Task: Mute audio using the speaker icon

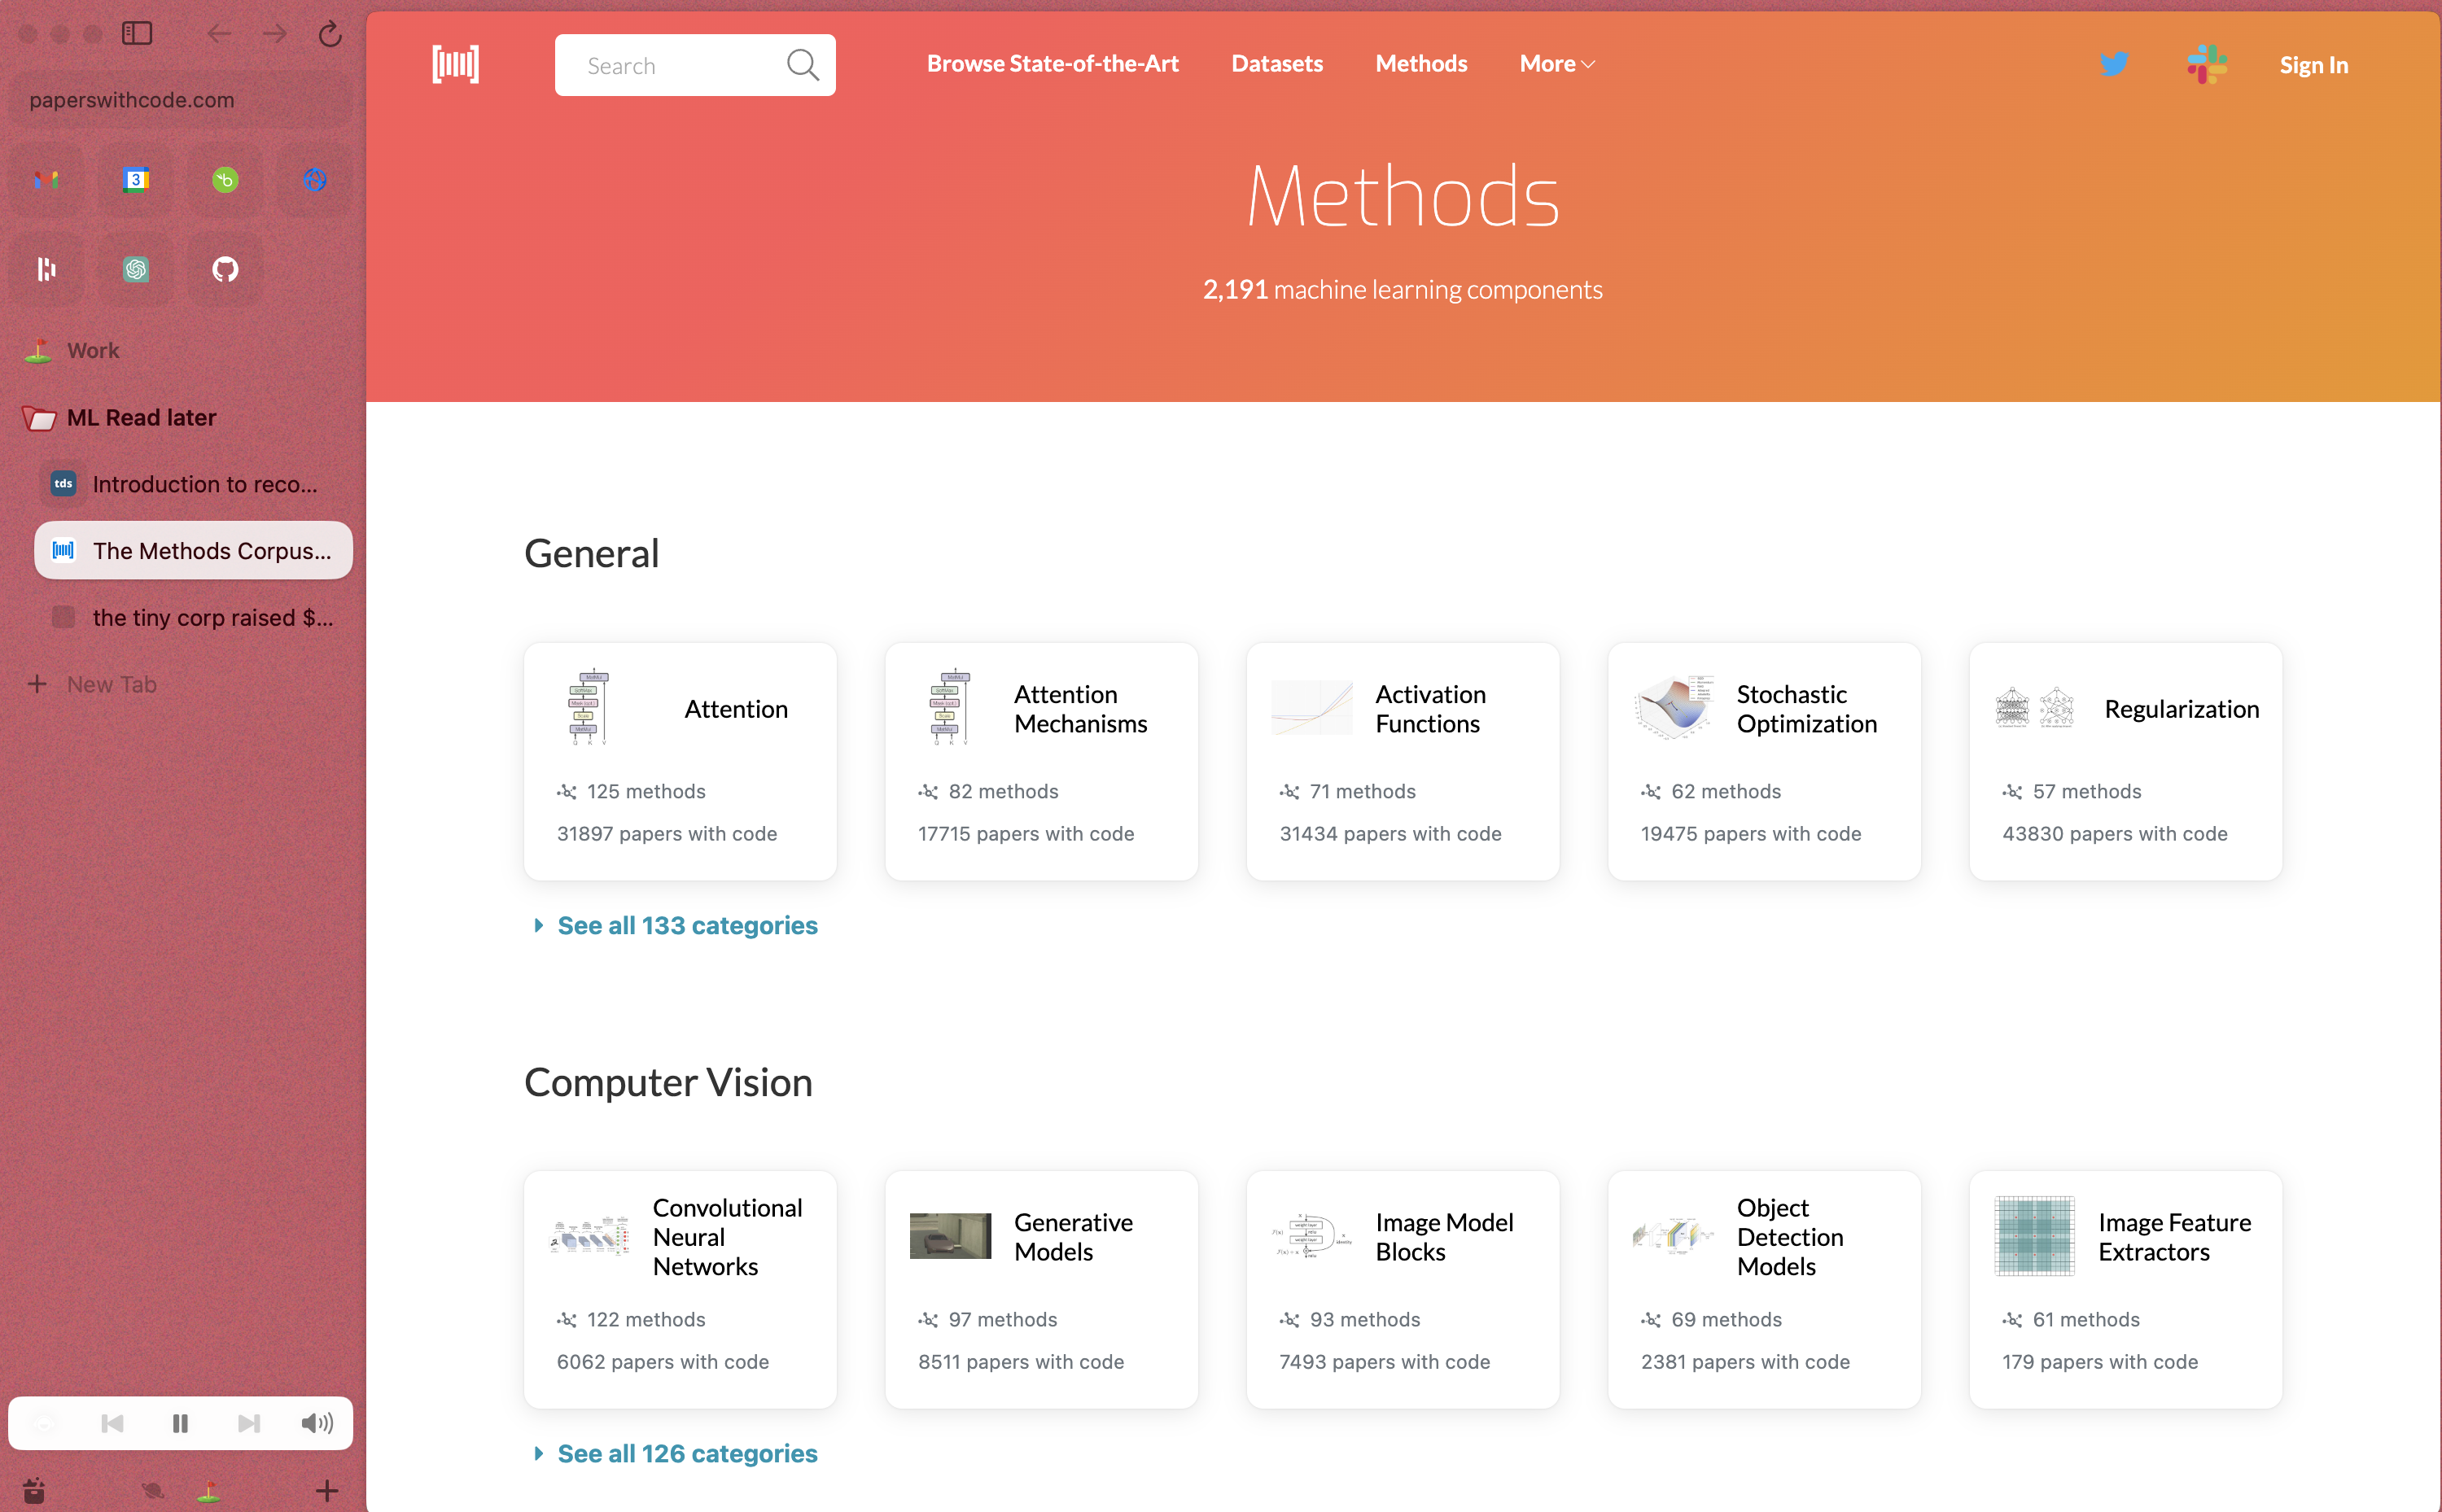Action: (317, 1423)
